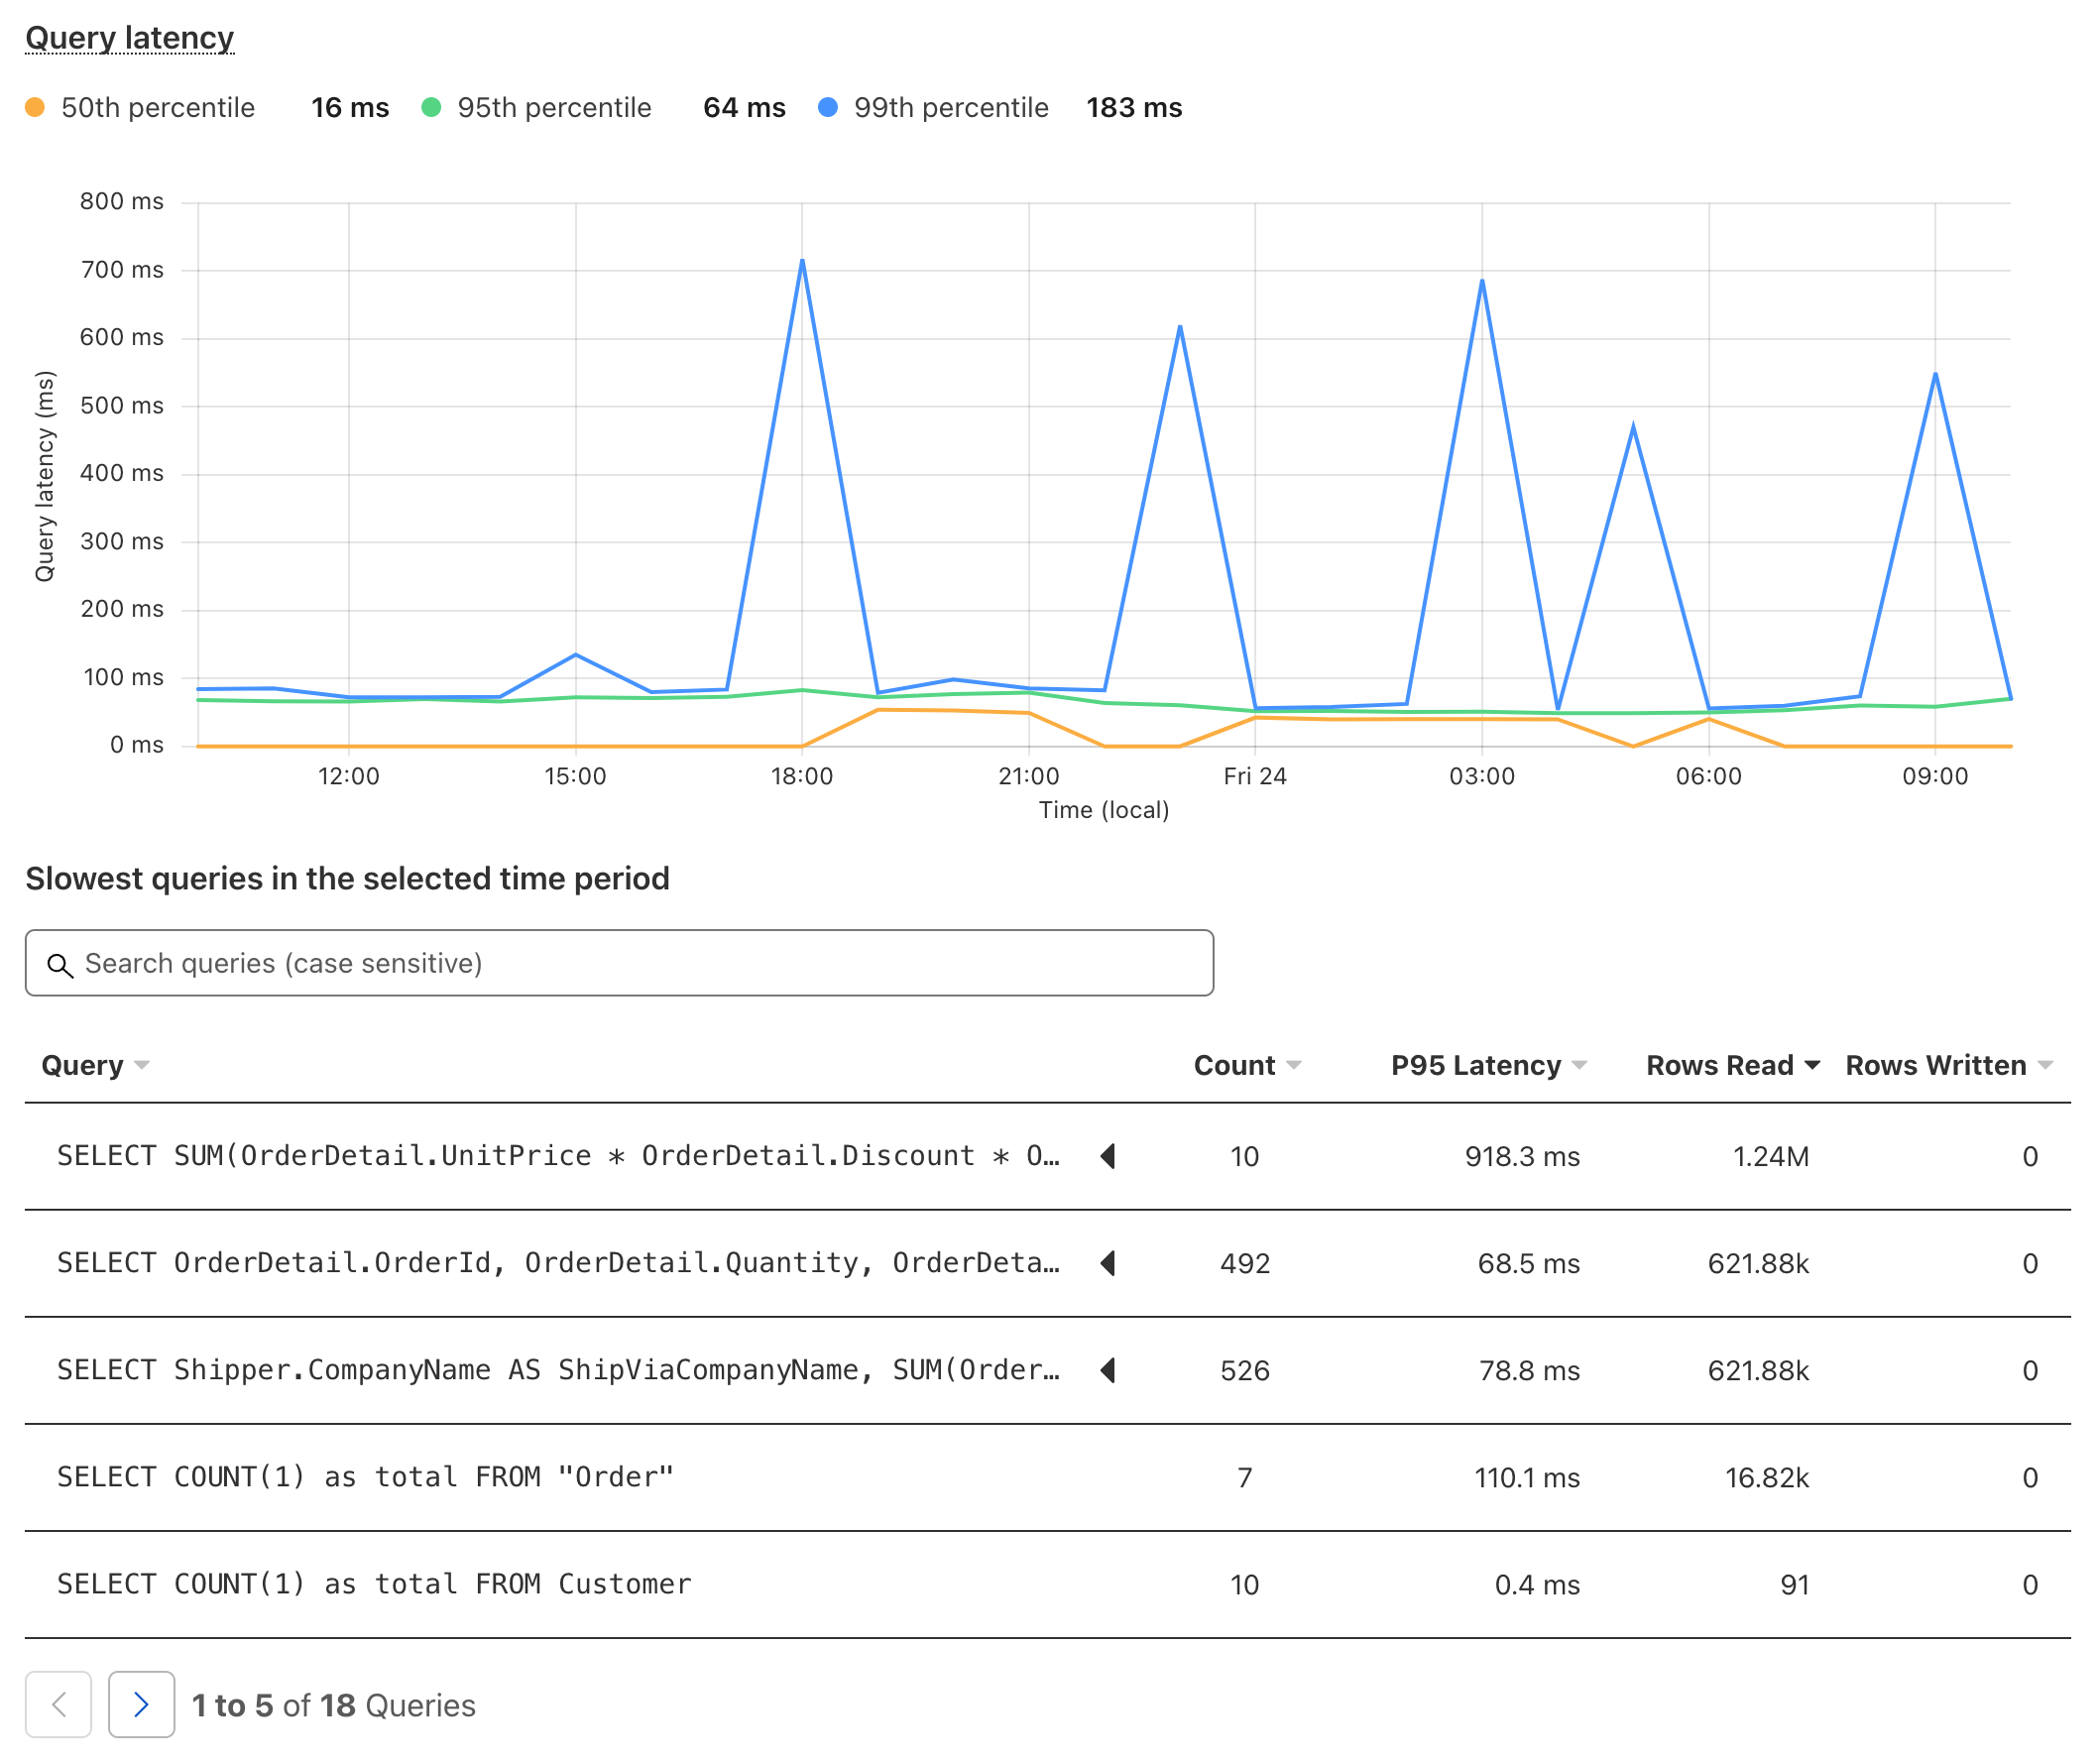Toggle the 50th percentile orange legend dot

click(x=35, y=108)
